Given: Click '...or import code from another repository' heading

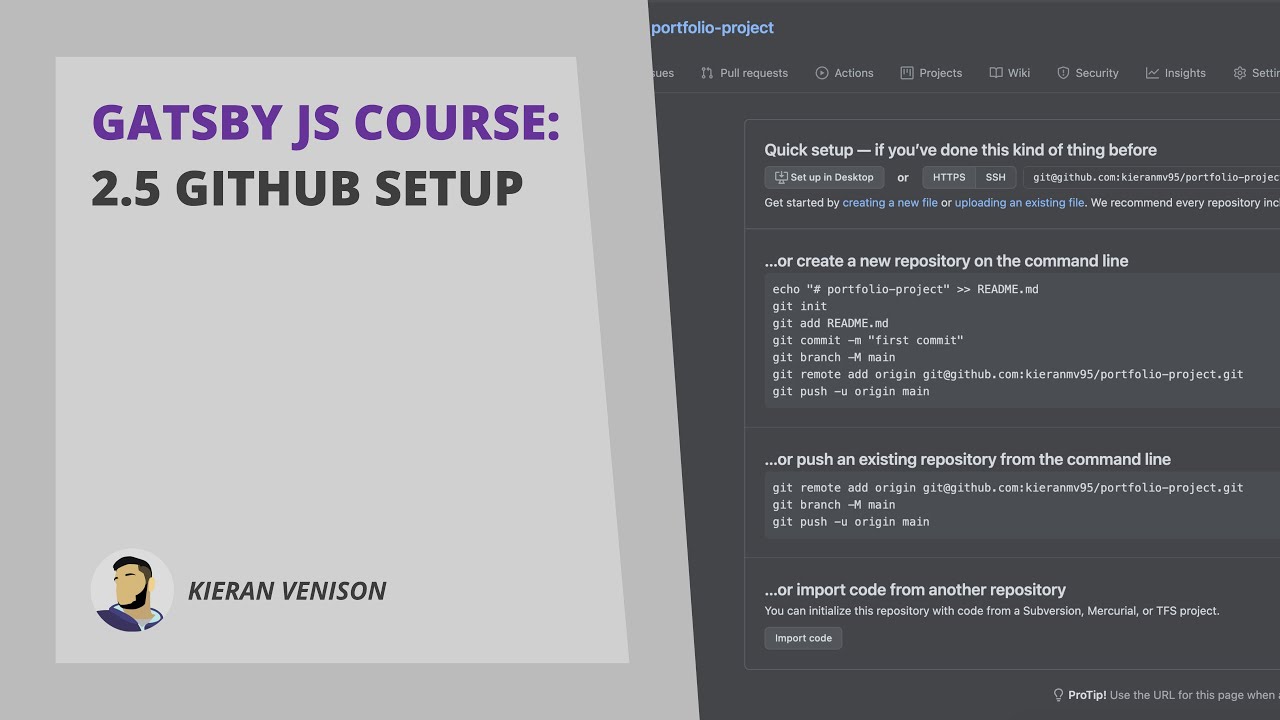Looking at the screenshot, I should point(915,590).
